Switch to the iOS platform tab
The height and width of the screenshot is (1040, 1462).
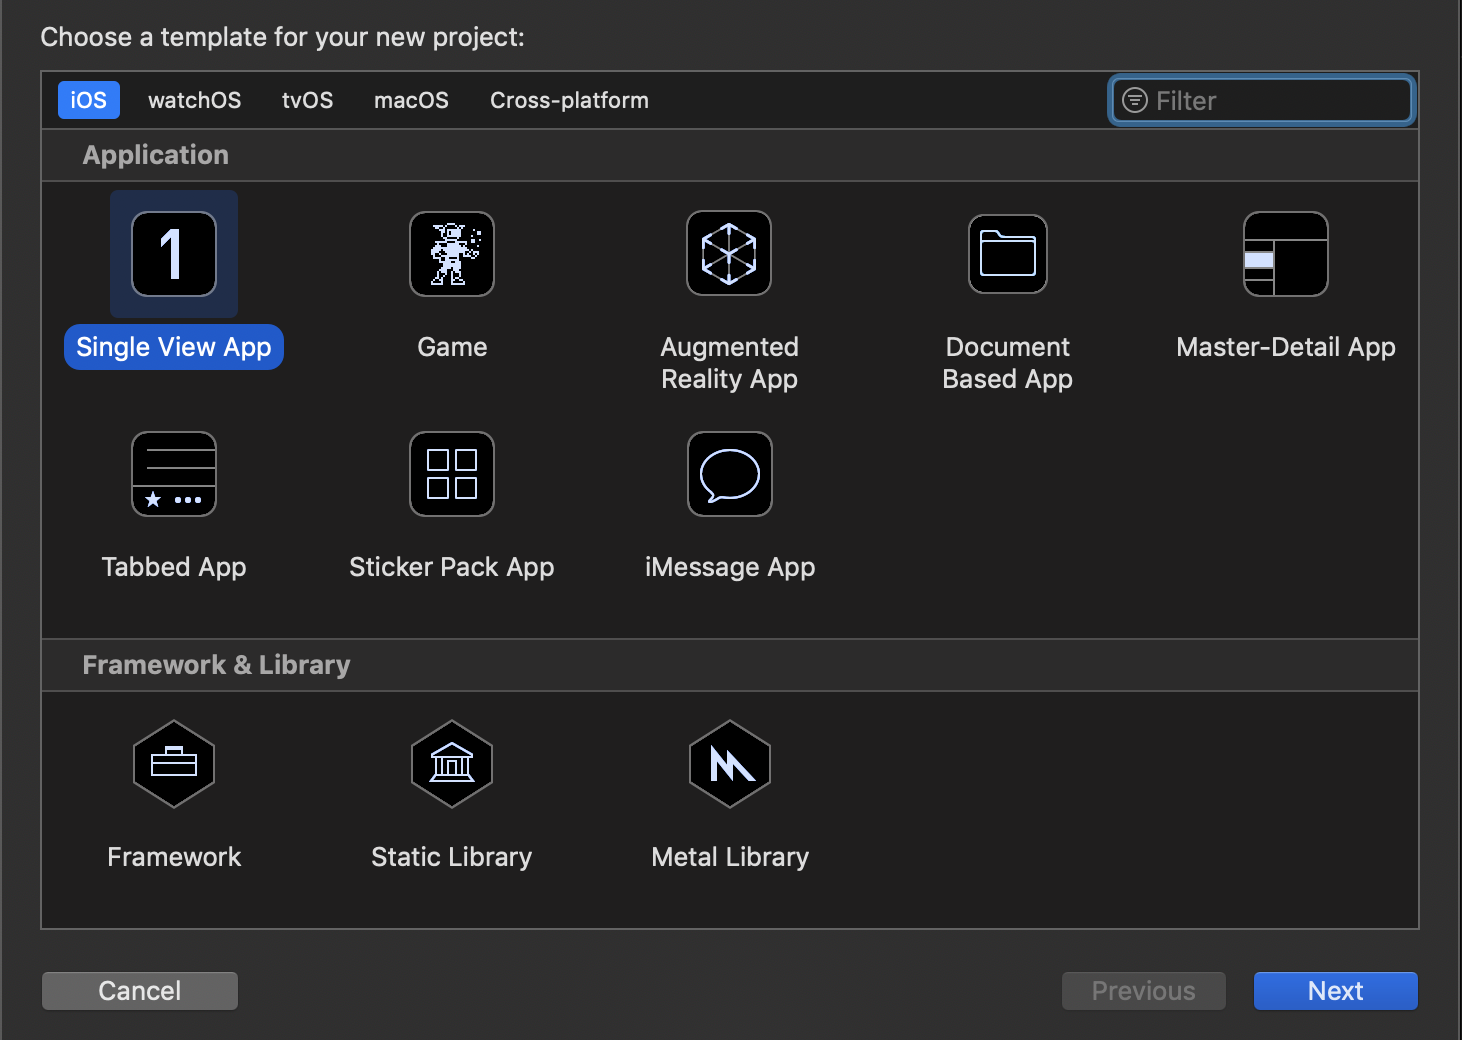point(88,100)
